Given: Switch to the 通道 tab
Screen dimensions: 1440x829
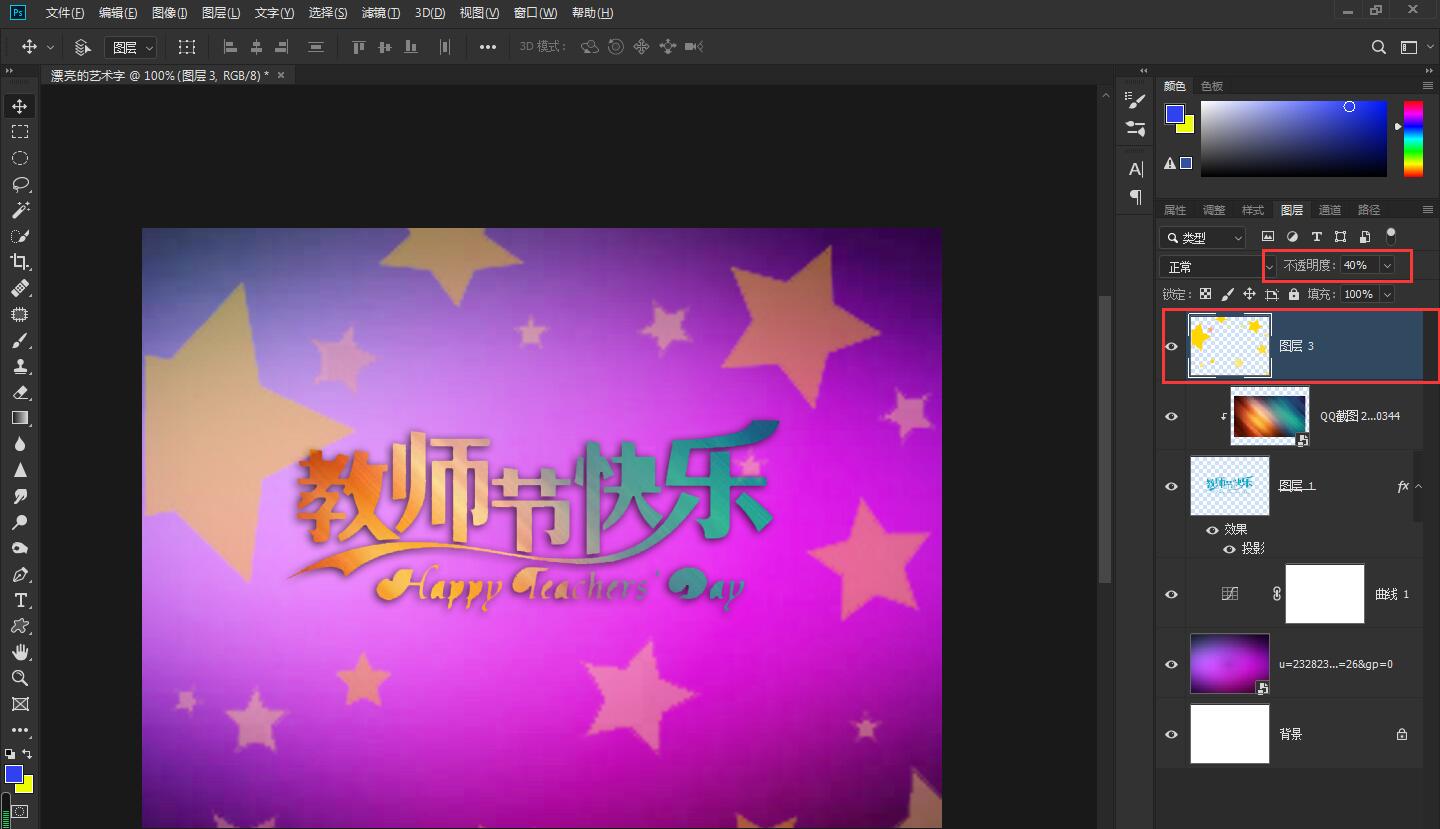Looking at the screenshot, I should pyautogui.click(x=1330, y=209).
